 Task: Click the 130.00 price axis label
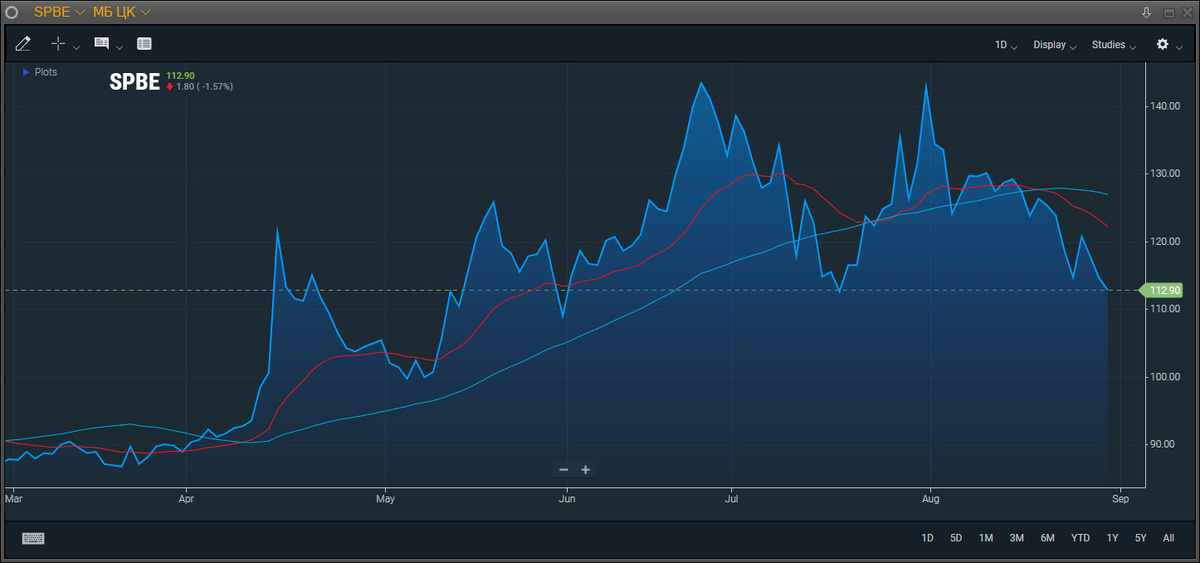1167,174
